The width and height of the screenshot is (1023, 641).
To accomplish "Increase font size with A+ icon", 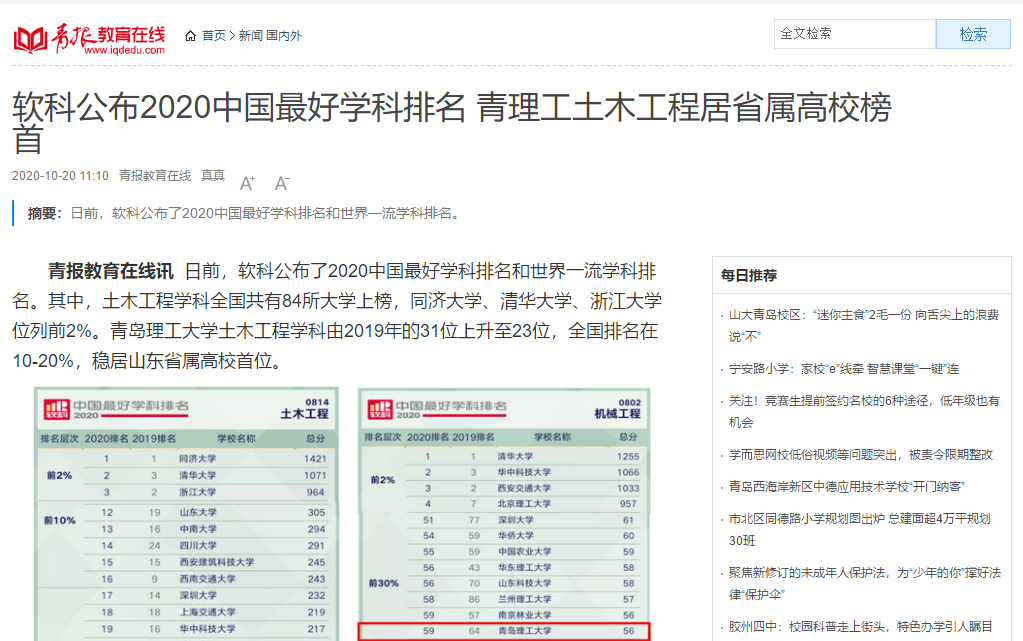I will pos(247,183).
